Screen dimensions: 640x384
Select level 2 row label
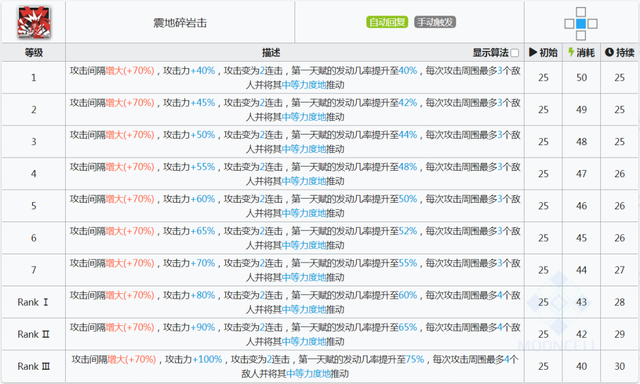point(34,110)
